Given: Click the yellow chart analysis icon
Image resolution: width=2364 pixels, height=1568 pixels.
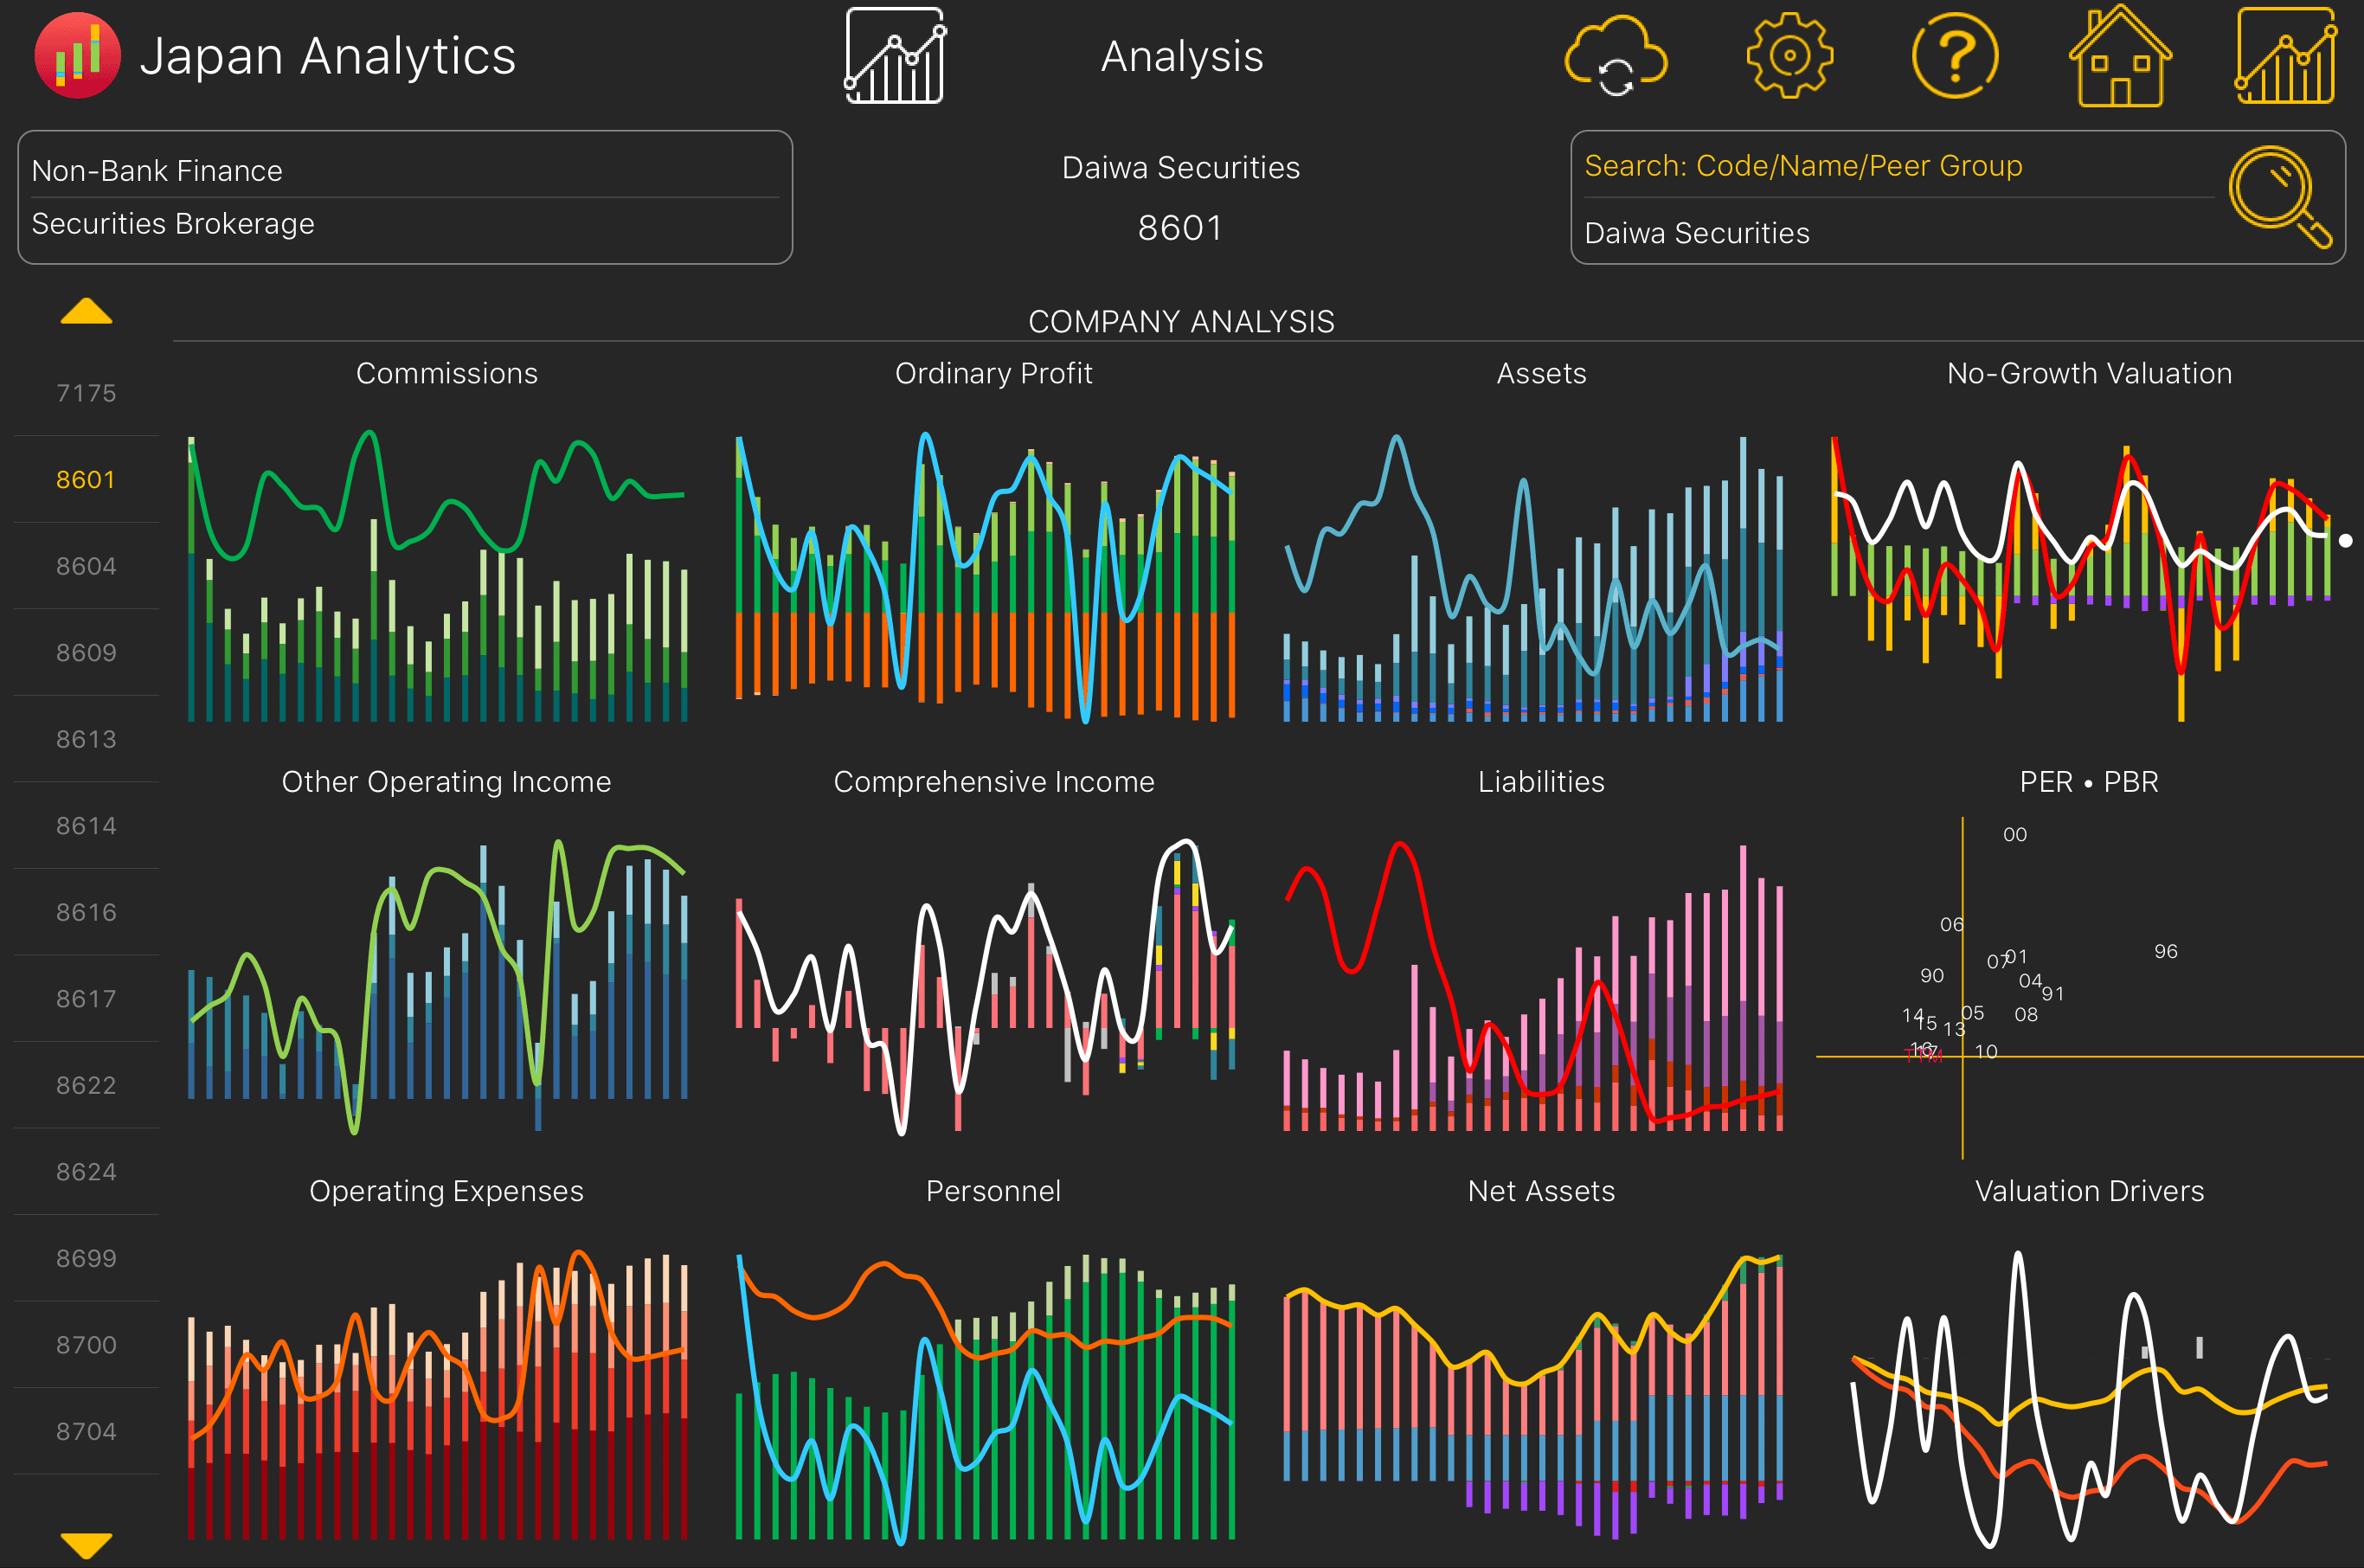Looking at the screenshot, I should pyautogui.click(x=2286, y=56).
